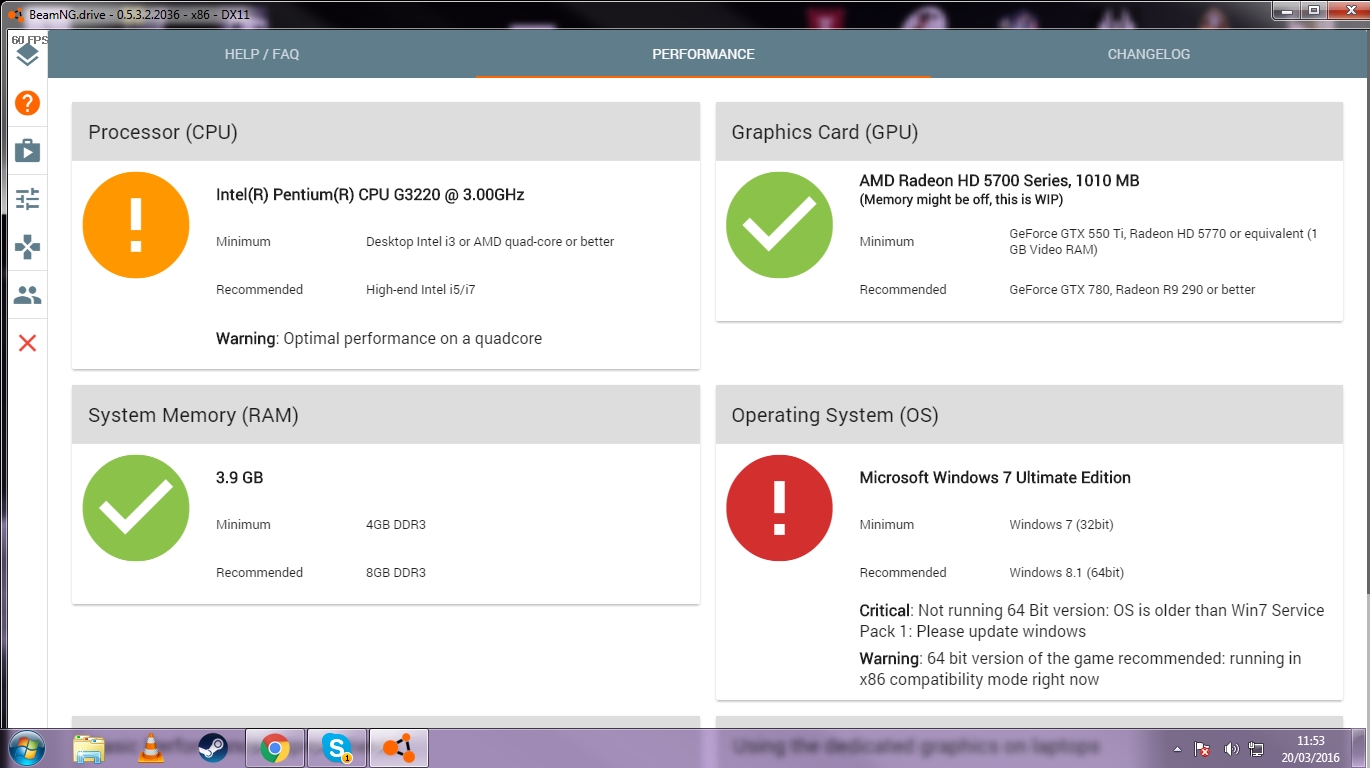Click '8GB DDR3' recommended memory value
Screen dimensions: 1370x768
(396, 573)
